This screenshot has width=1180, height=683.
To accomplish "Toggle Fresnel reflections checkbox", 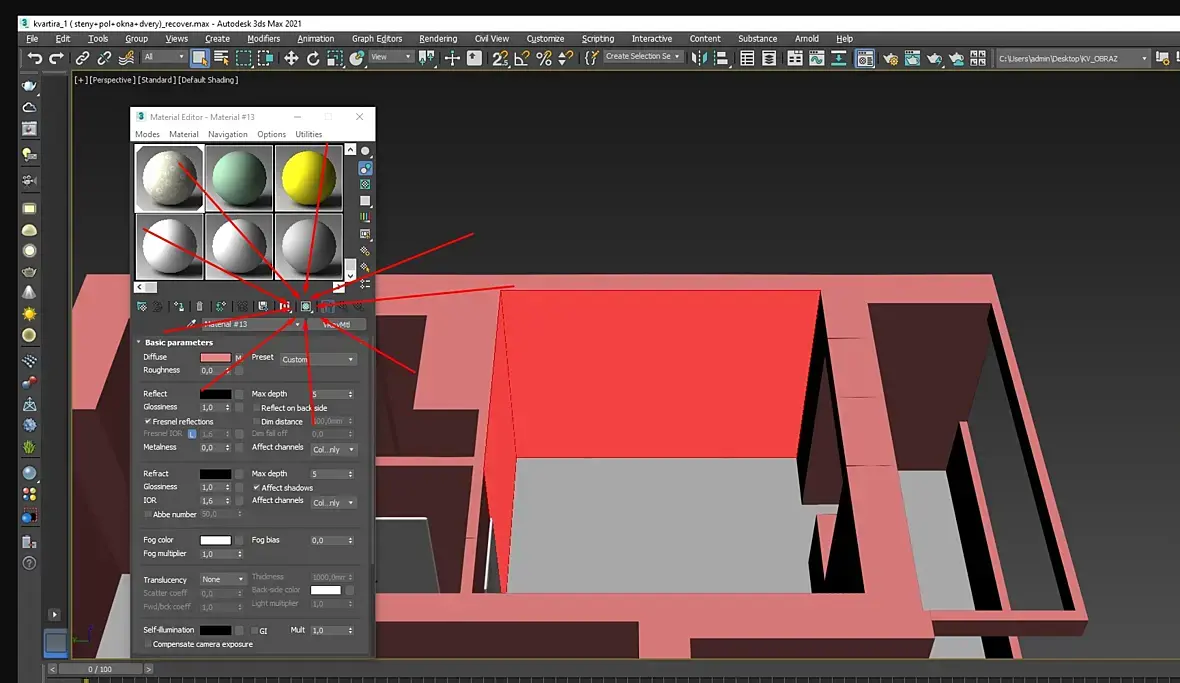I will (148, 422).
